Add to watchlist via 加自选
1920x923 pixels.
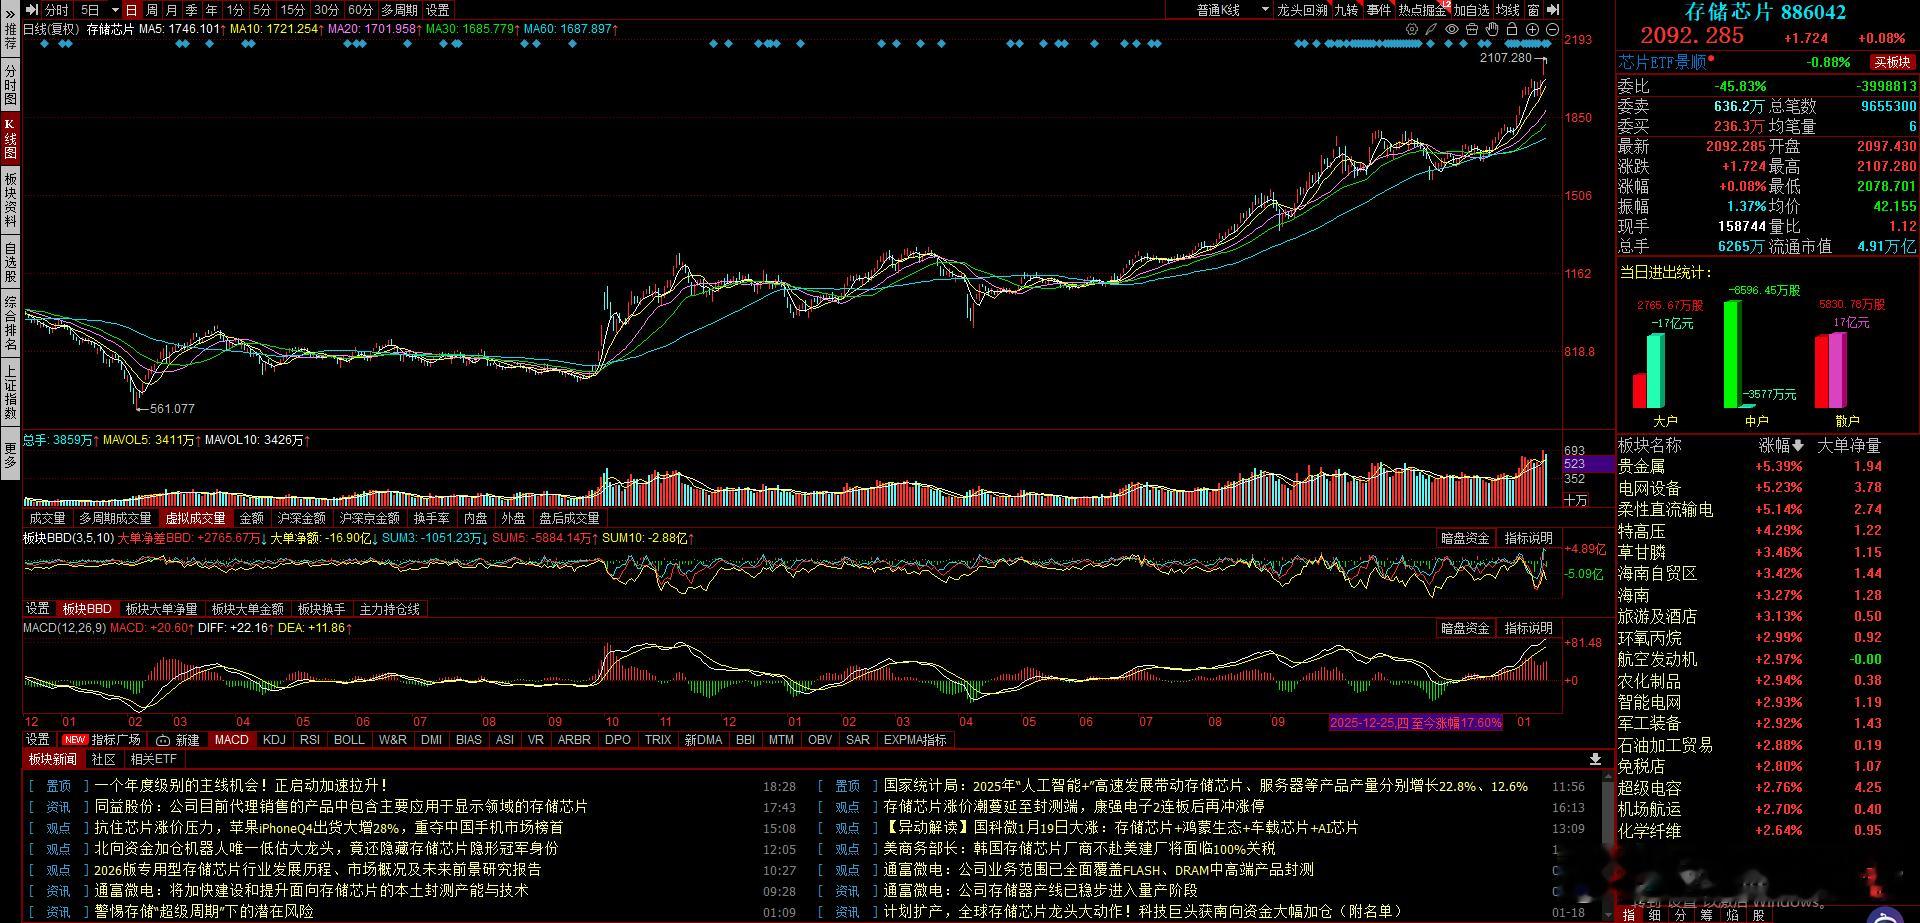tap(1472, 10)
